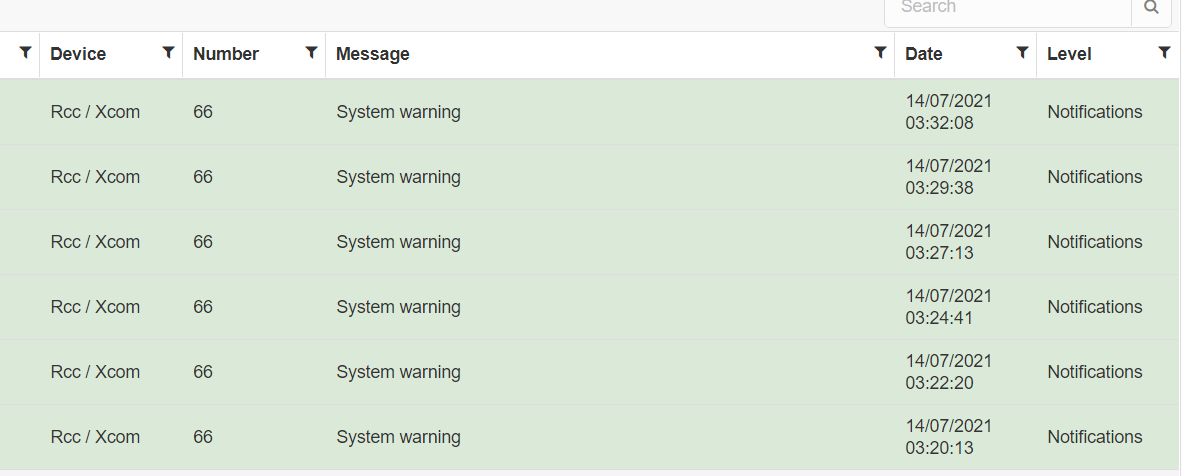Sort by the Level column header
Image resolution: width=1188 pixels, height=476 pixels.
pyautogui.click(x=1069, y=54)
